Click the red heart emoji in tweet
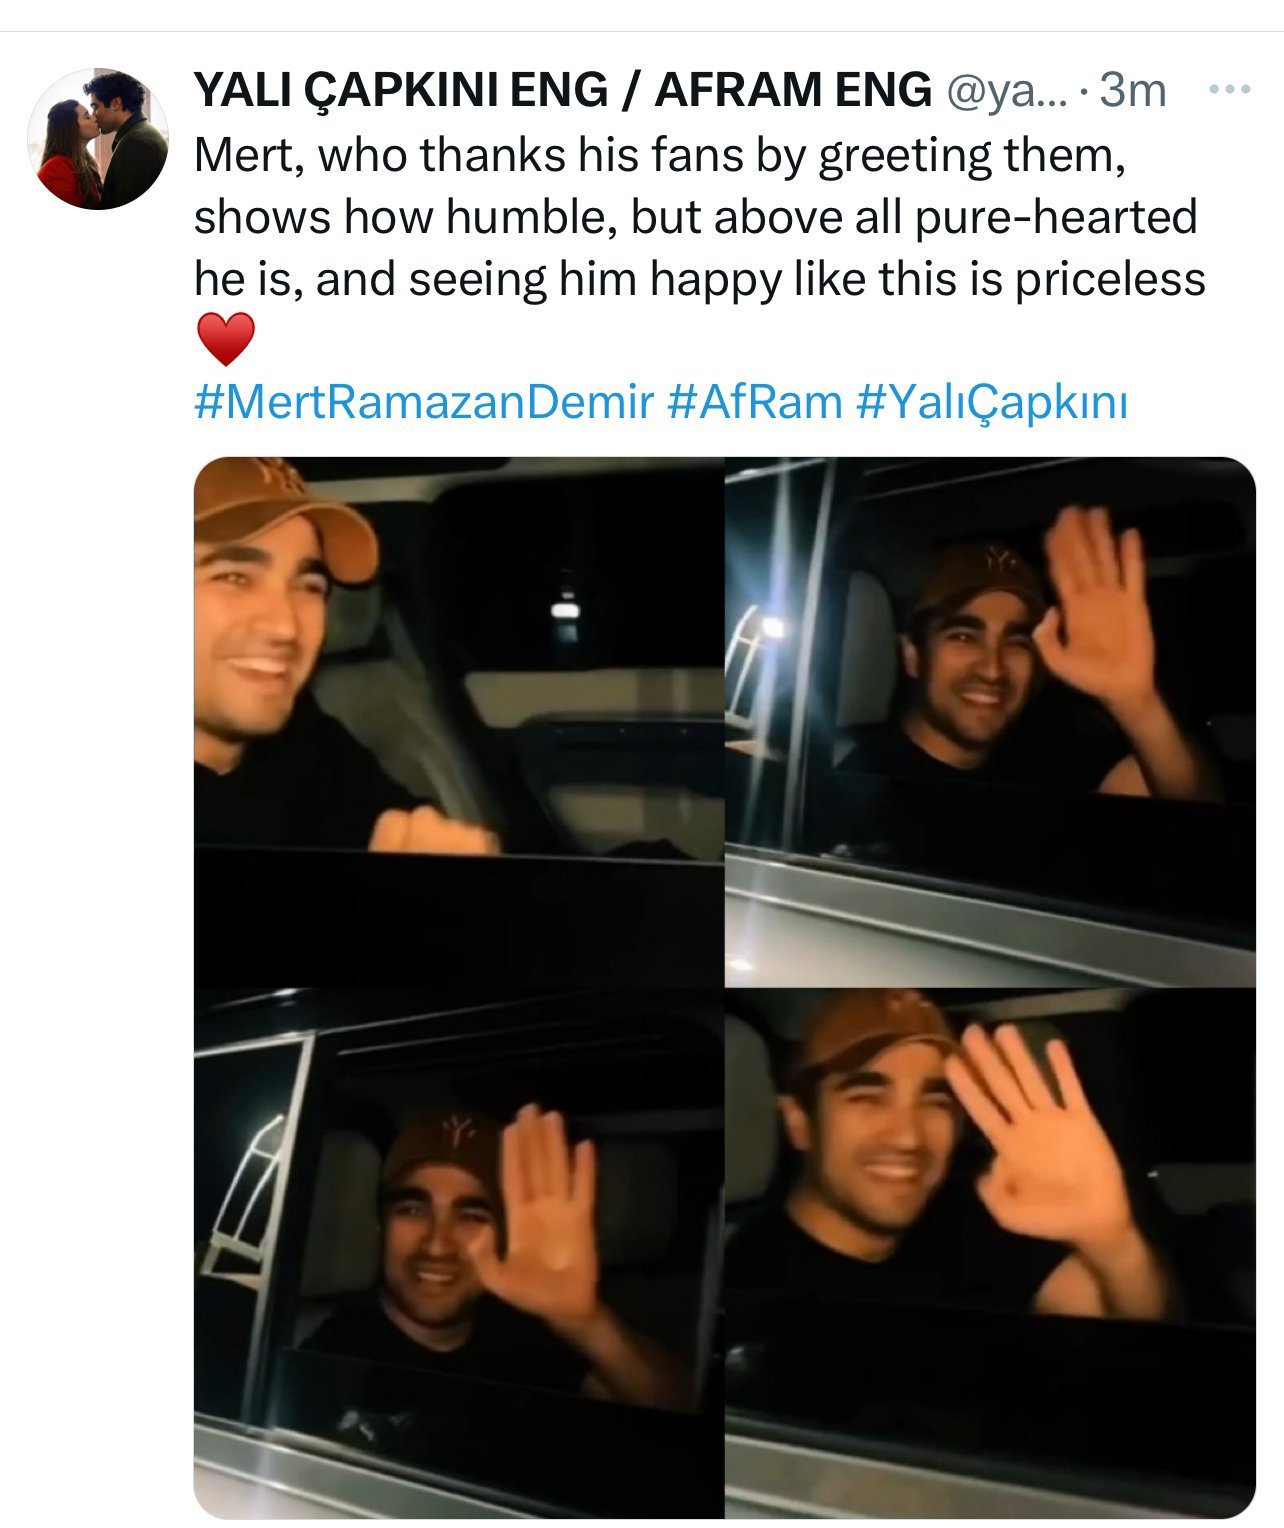This screenshot has height=1528, width=1284. click(x=225, y=339)
